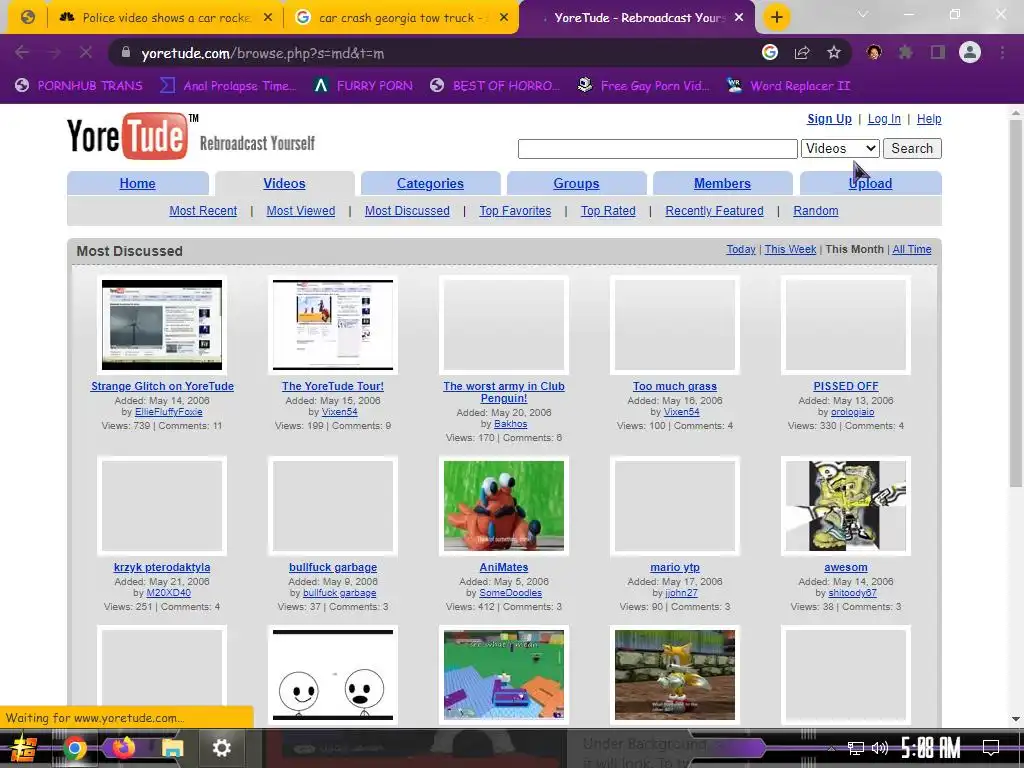1024x768 pixels.
Task: Open the Members site tab
Action: click(722, 184)
